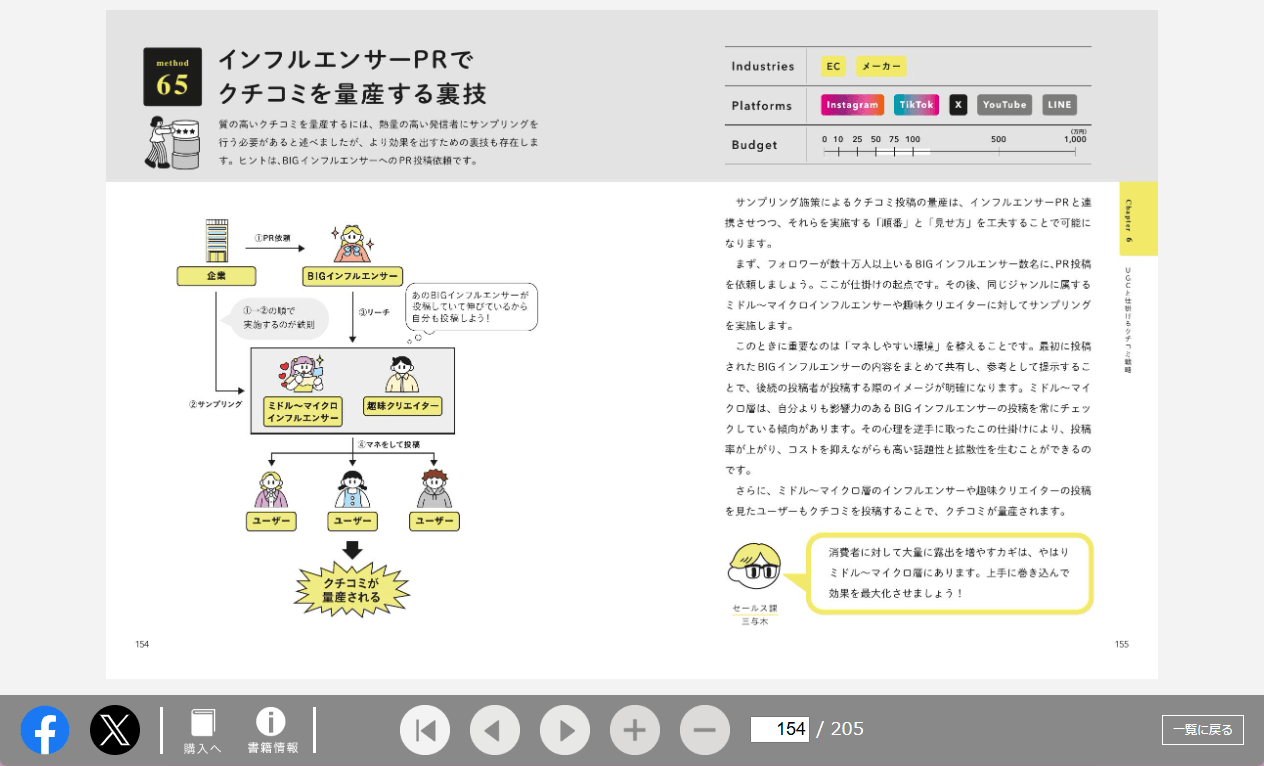Zoom out of the book page
This screenshot has height=766, width=1264.
click(x=705, y=730)
